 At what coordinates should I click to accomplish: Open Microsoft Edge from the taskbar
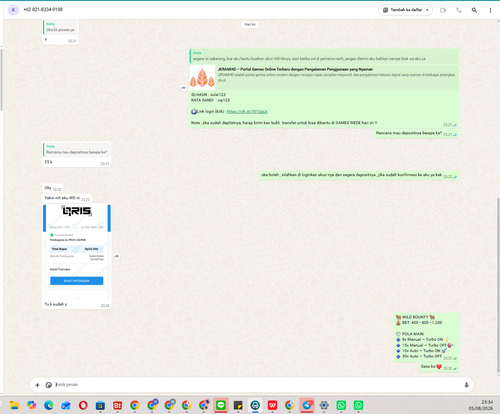point(49,405)
